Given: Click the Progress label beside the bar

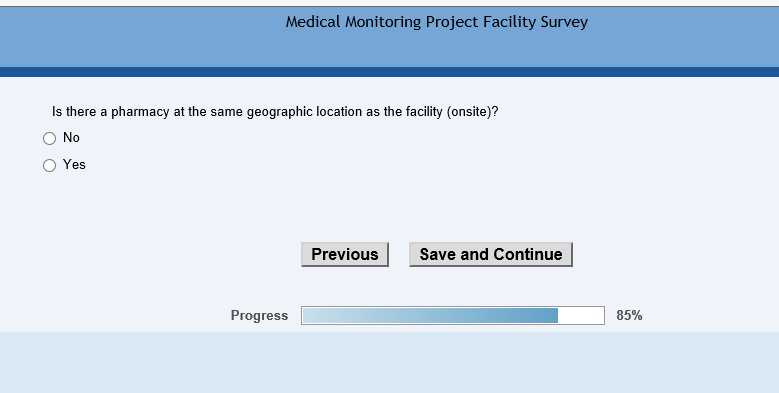Looking at the screenshot, I should tap(259, 315).
